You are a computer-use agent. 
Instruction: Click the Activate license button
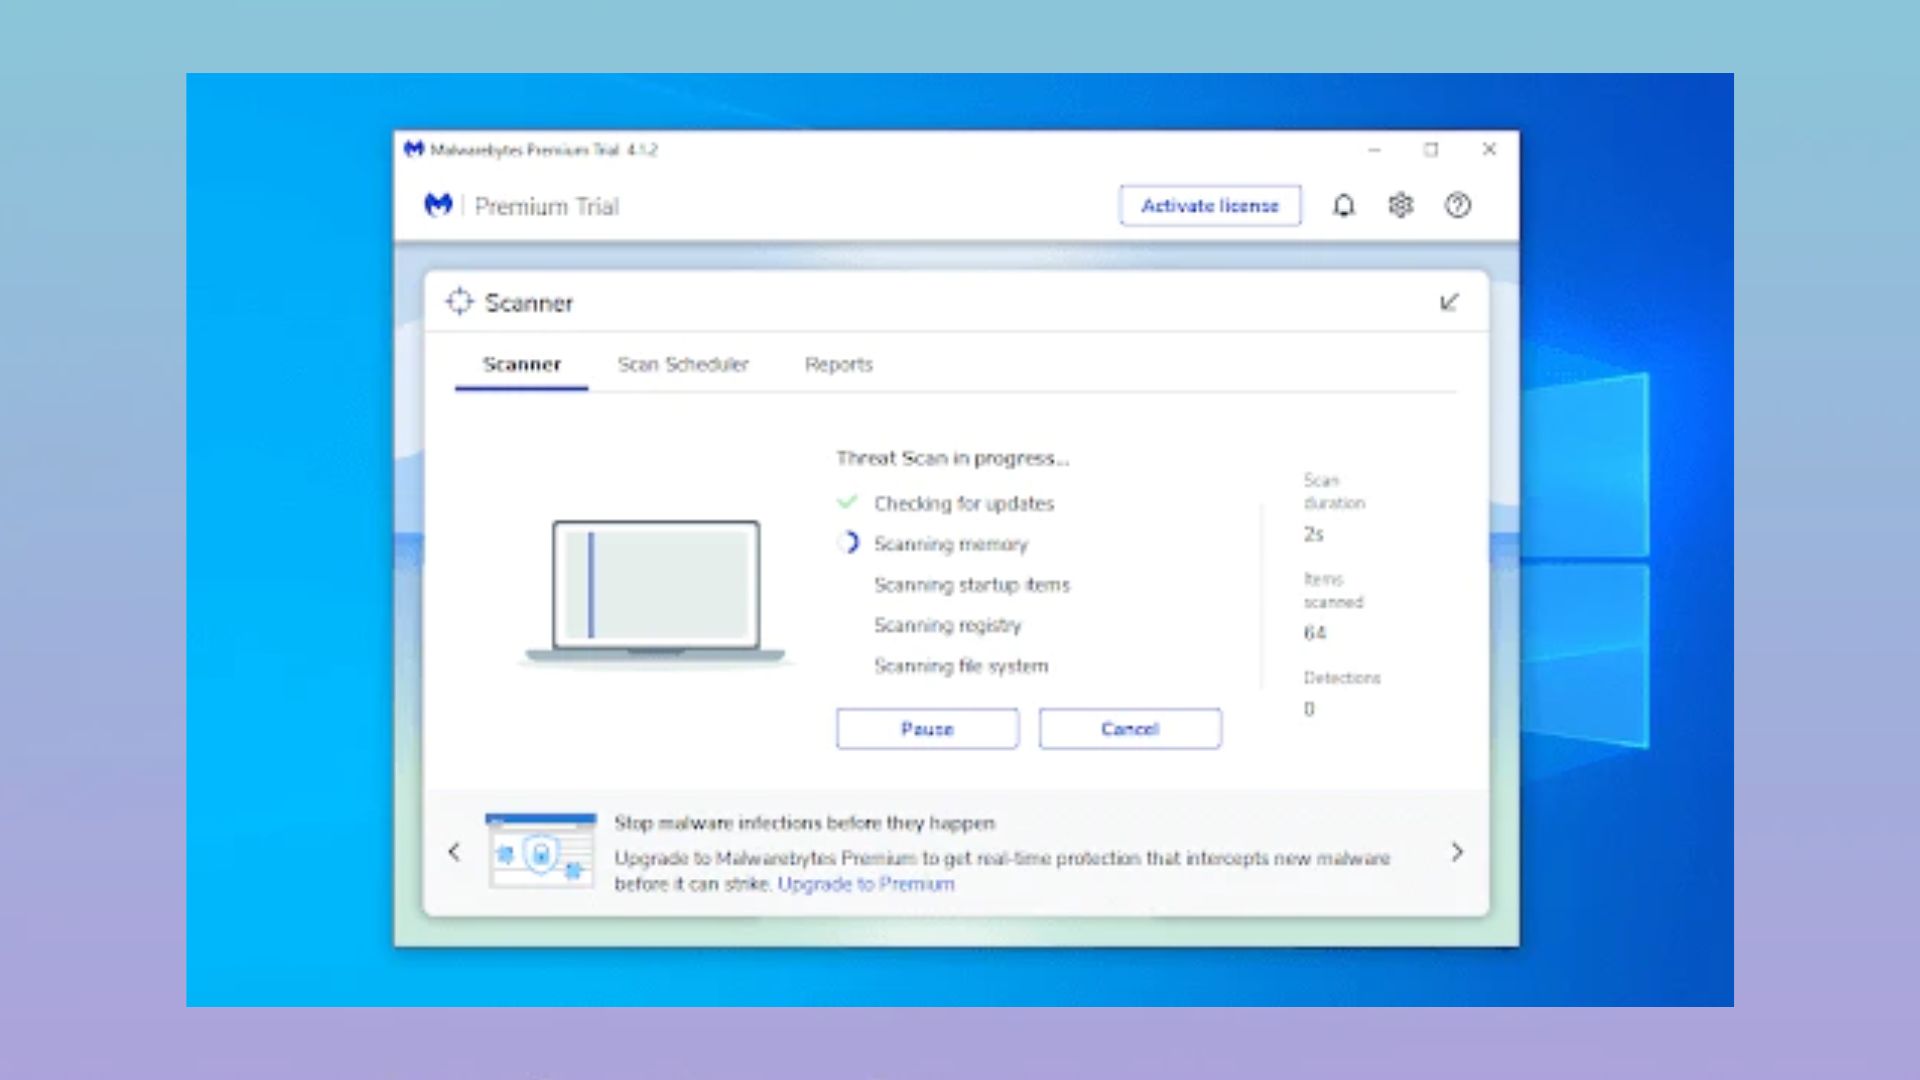click(x=1210, y=206)
